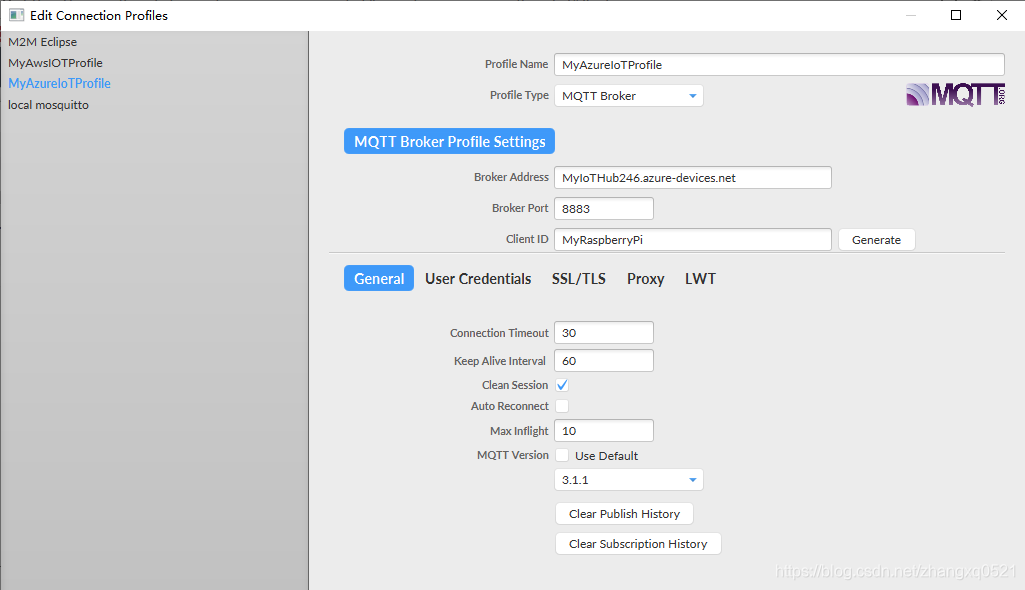The image size is (1025, 590).
Task: Click the Client ID field
Action: tap(693, 240)
